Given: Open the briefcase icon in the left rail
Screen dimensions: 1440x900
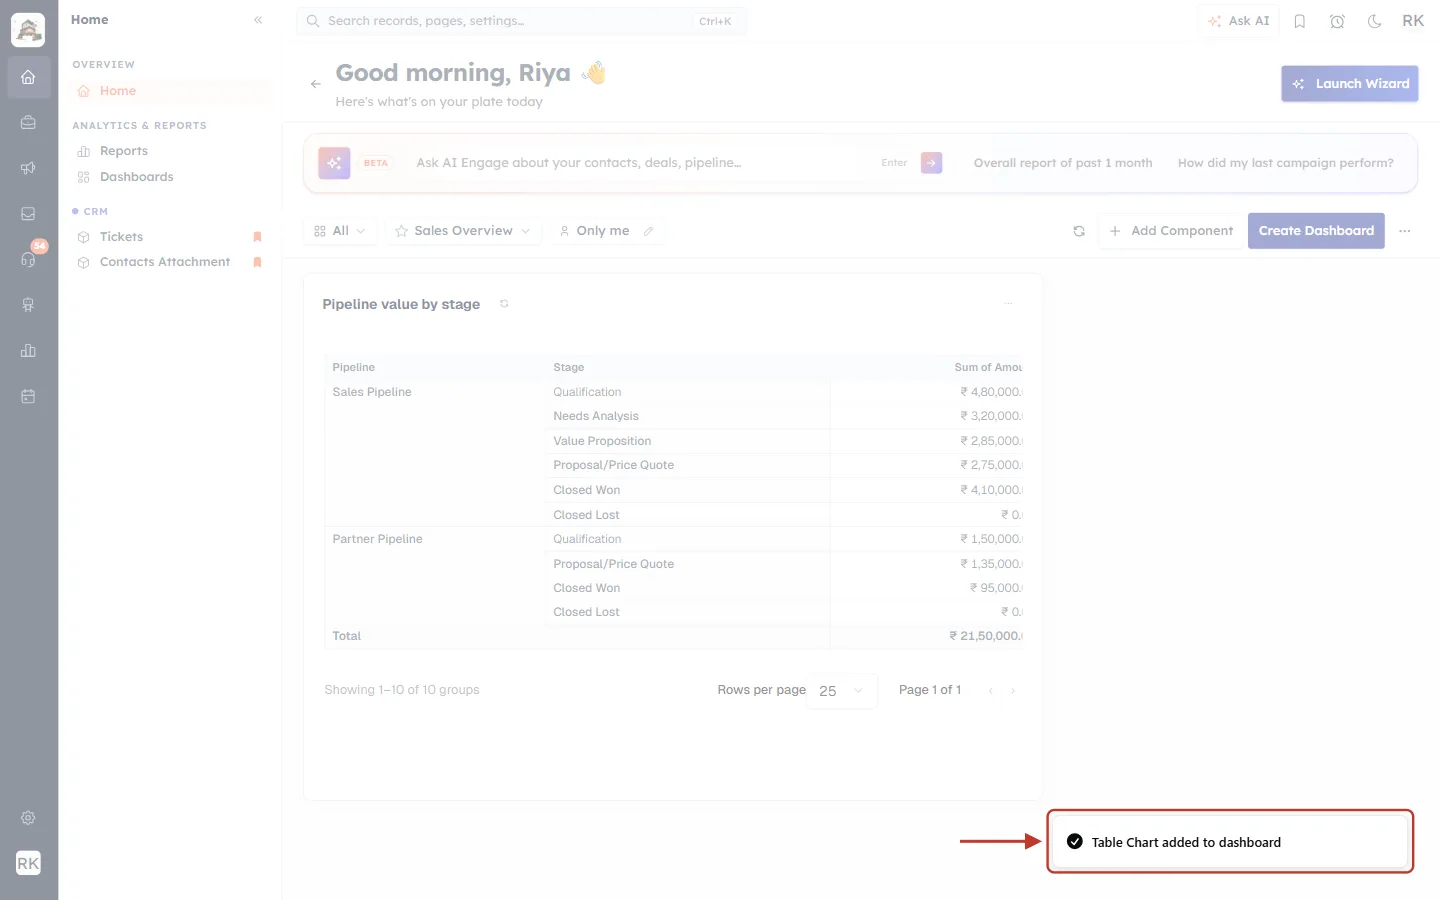Looking at the screenshot, I should click(x=28, y=122).
